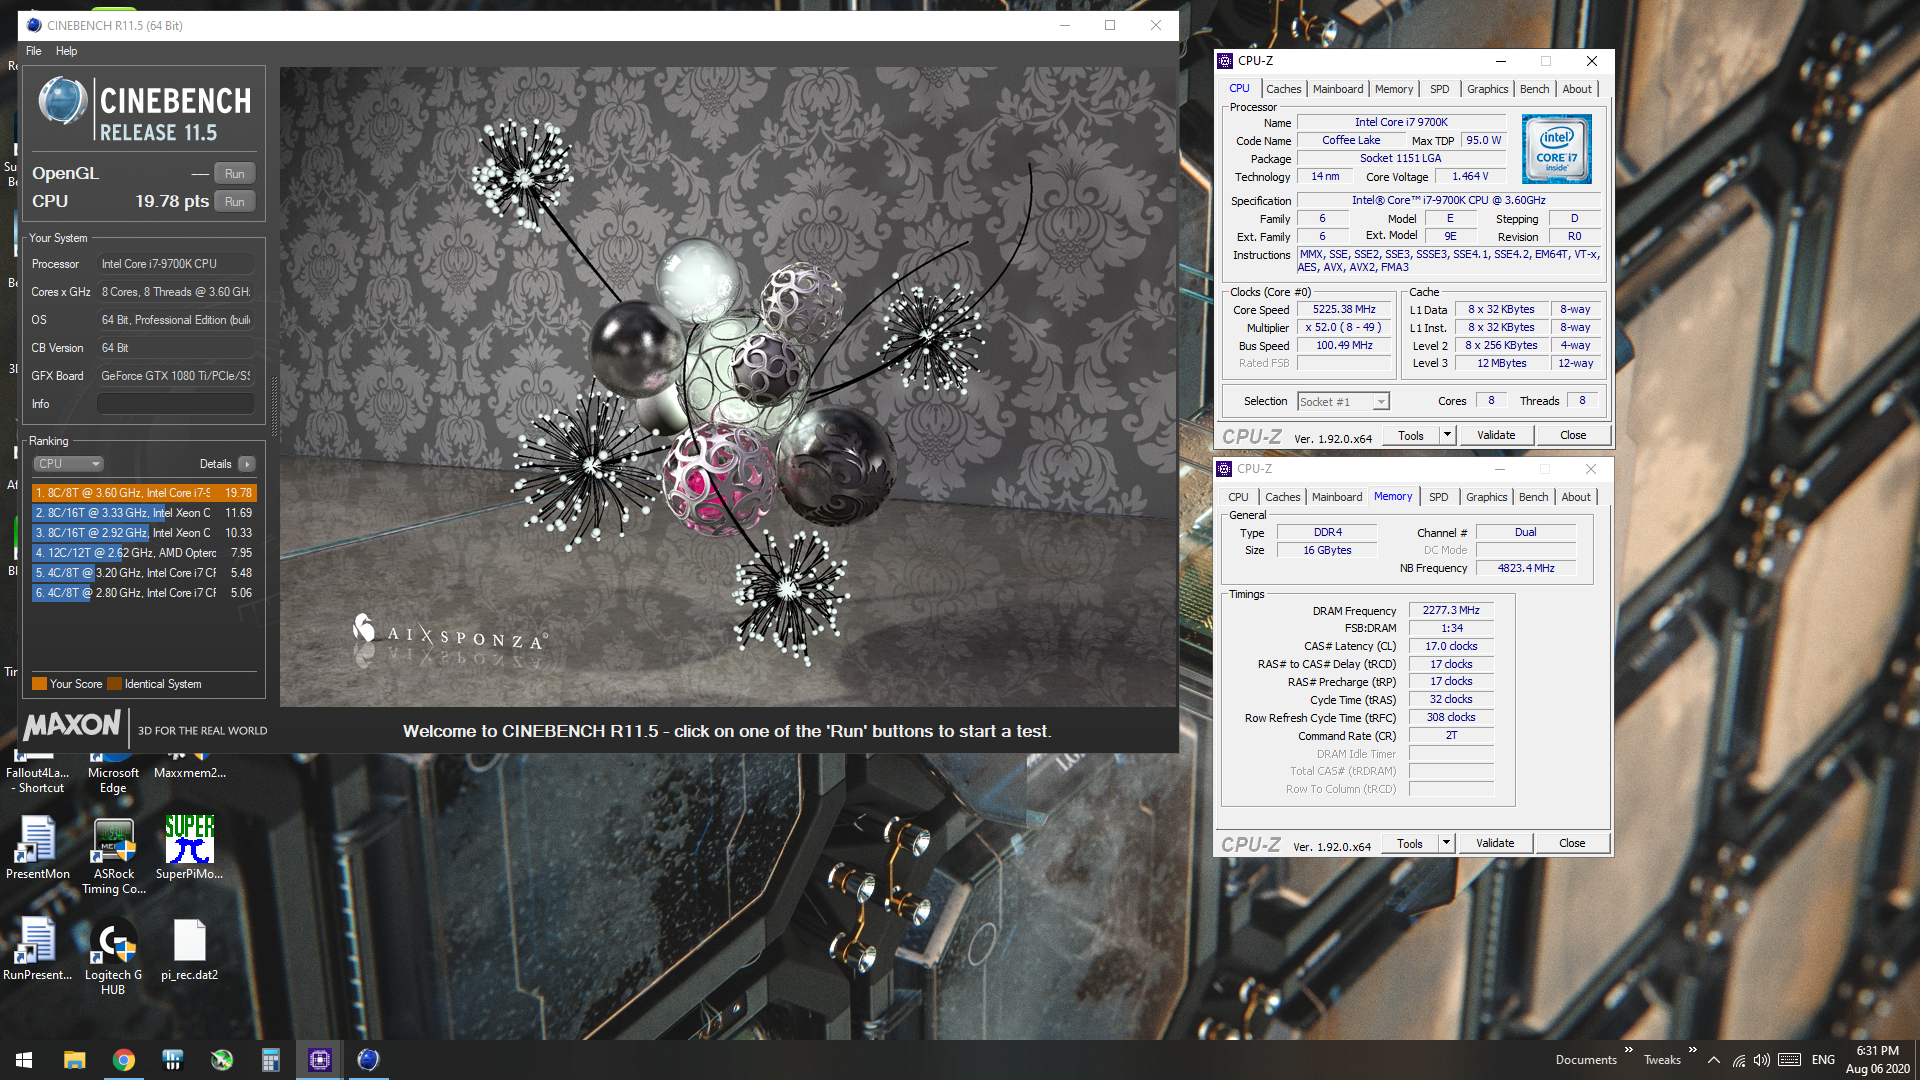This screenshot has height=1080, width=1920.
Task: Click the MAXON logo in Cinebench
Action: coord(72,725)
